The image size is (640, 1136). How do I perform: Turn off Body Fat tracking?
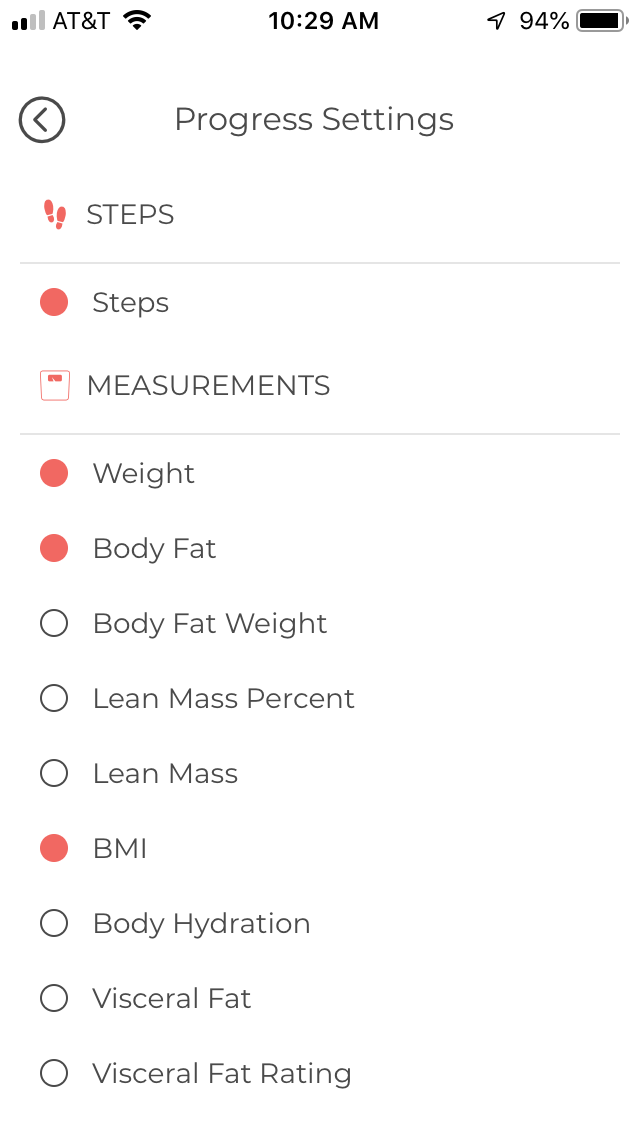54,548
